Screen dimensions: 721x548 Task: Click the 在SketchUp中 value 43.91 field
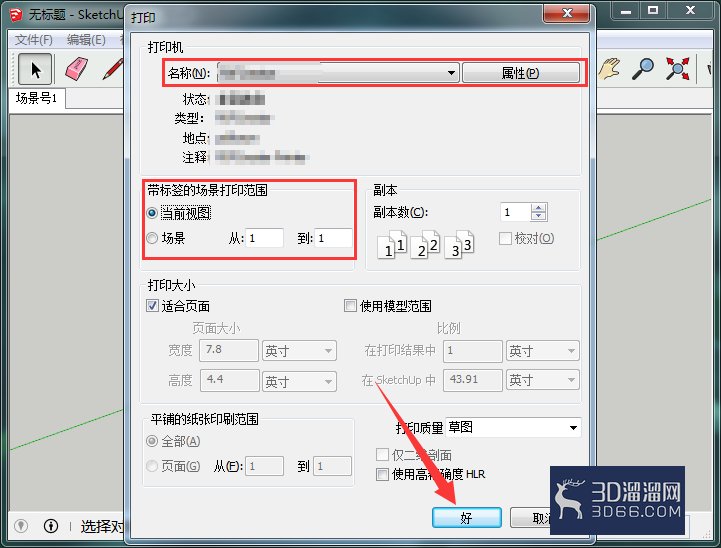[473, 380]
